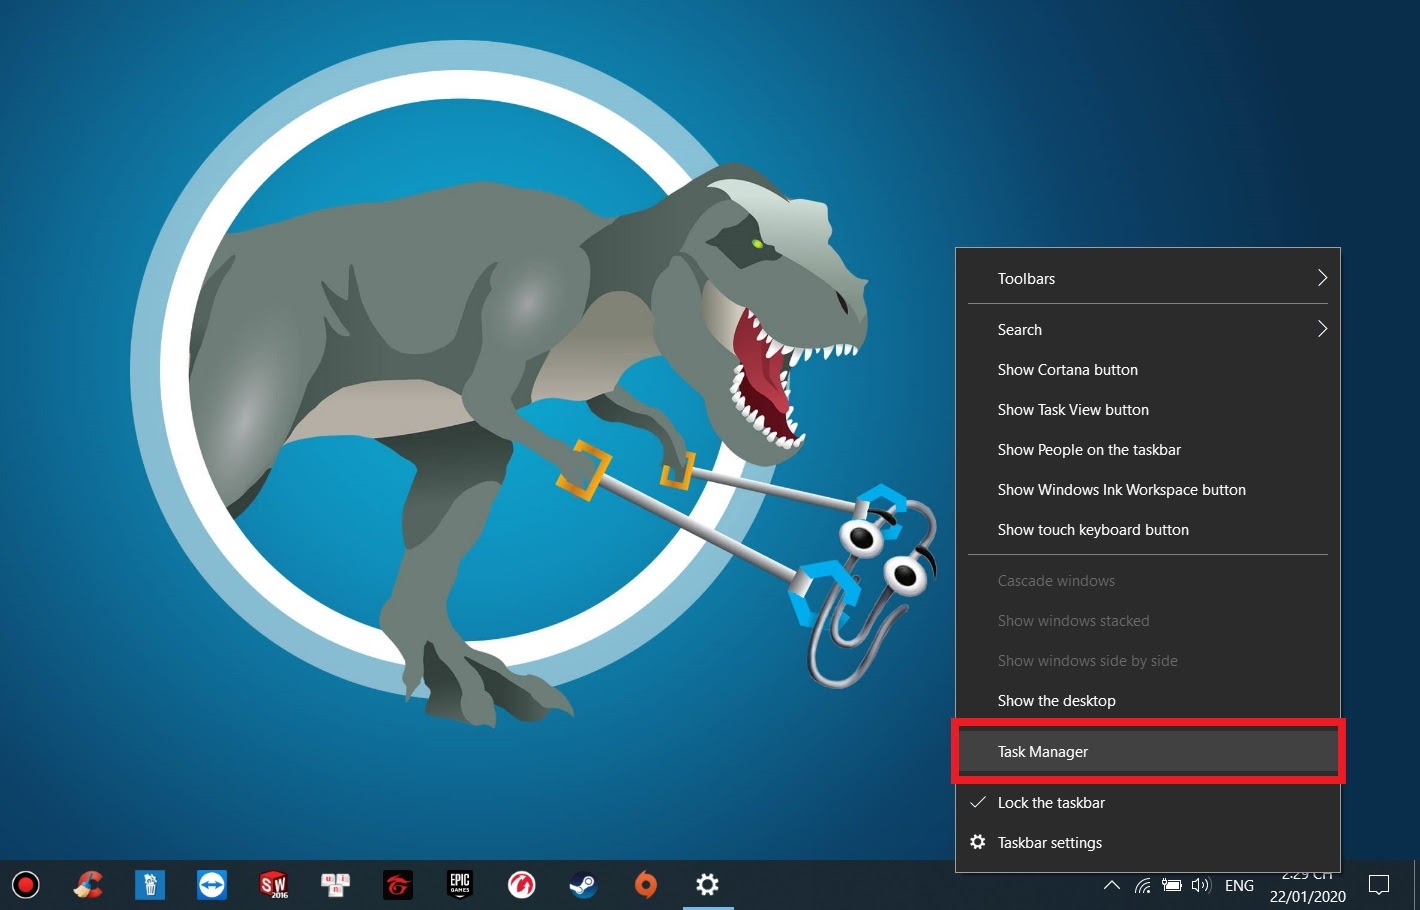This screenshot has width=1420, height=910.
Task: Toggle Show Task View button
Action: (x=1148, y=410)
